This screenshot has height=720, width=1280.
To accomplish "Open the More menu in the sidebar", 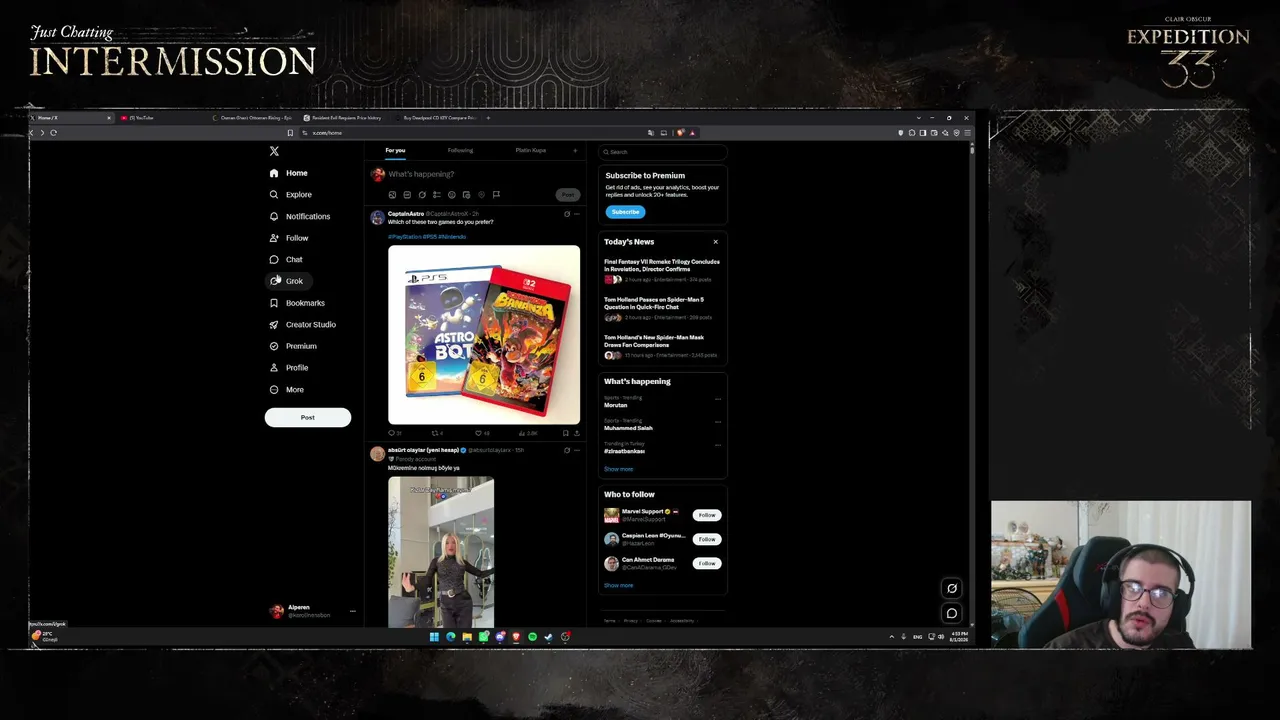I will [287, 390].
